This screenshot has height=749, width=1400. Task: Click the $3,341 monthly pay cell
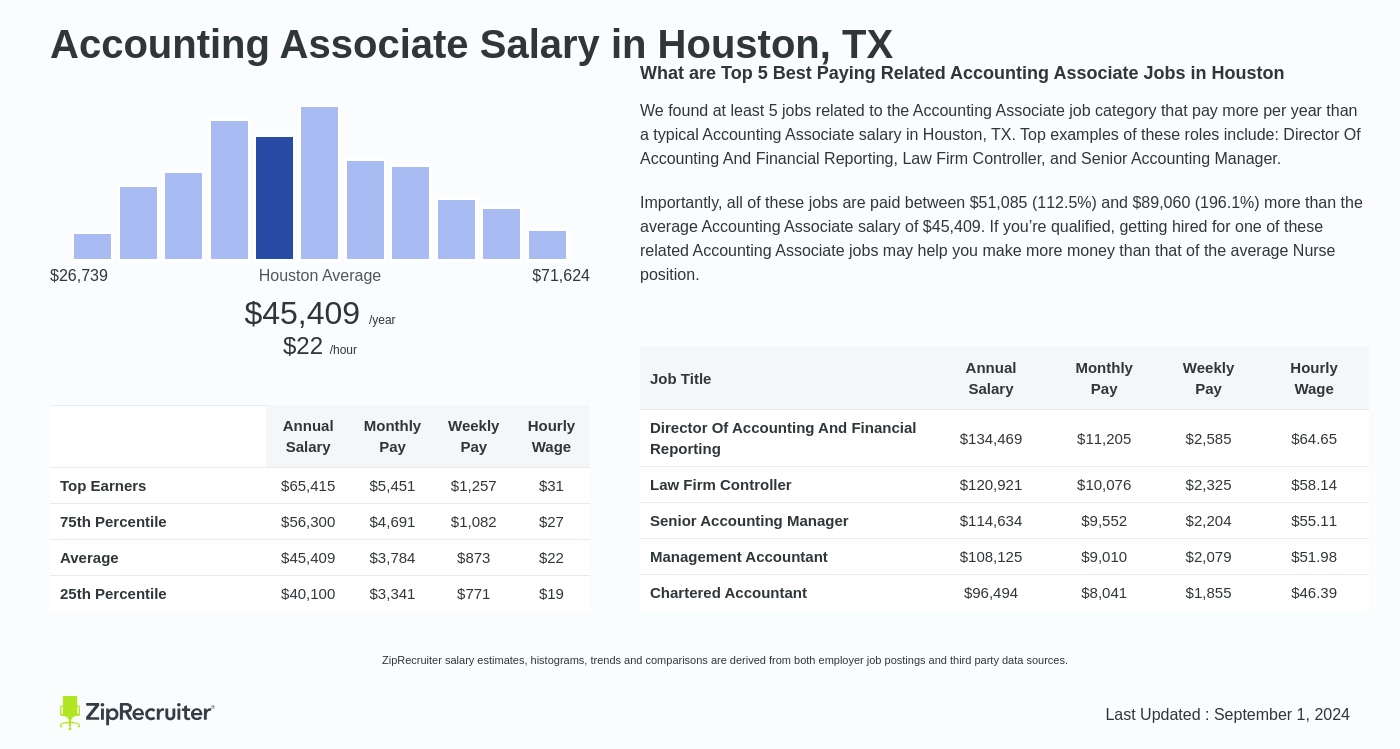click(392, 594)
